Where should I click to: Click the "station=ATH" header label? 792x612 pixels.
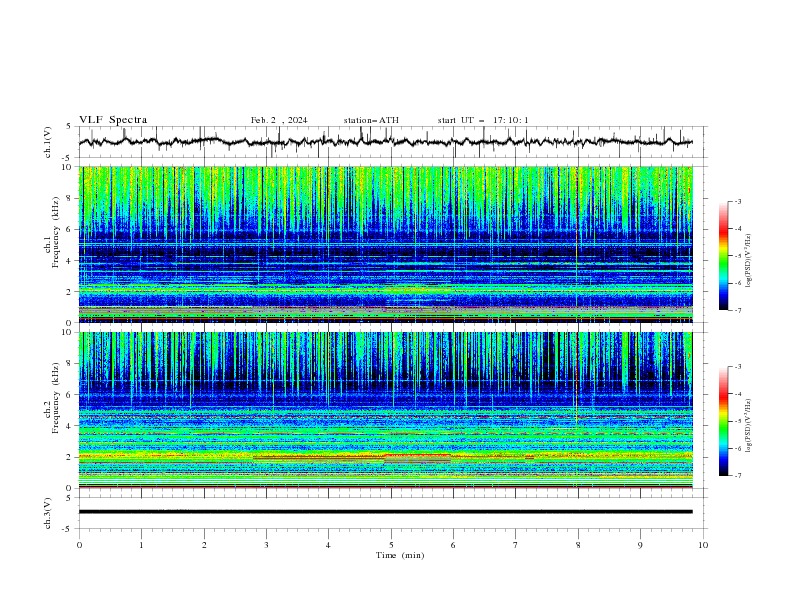(x=371, y=120)
